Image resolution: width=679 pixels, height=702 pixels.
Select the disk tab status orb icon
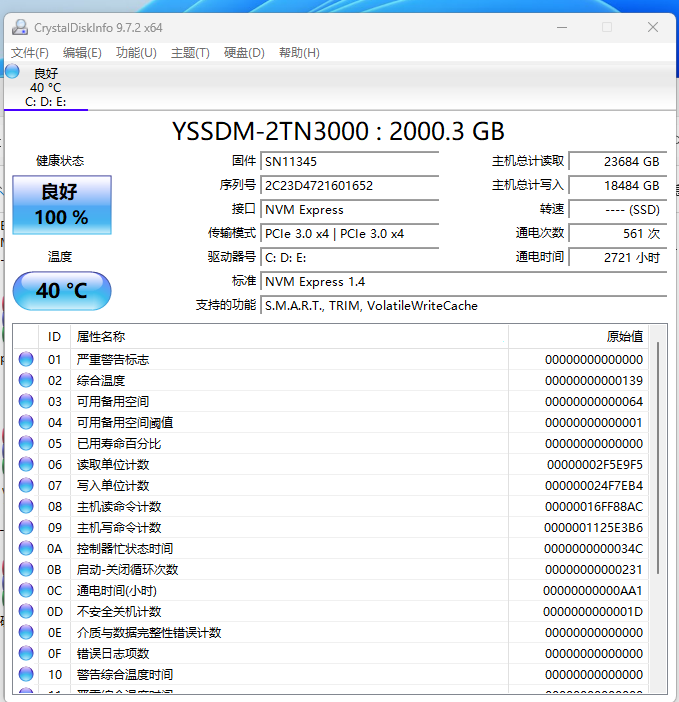click(12, 71)
